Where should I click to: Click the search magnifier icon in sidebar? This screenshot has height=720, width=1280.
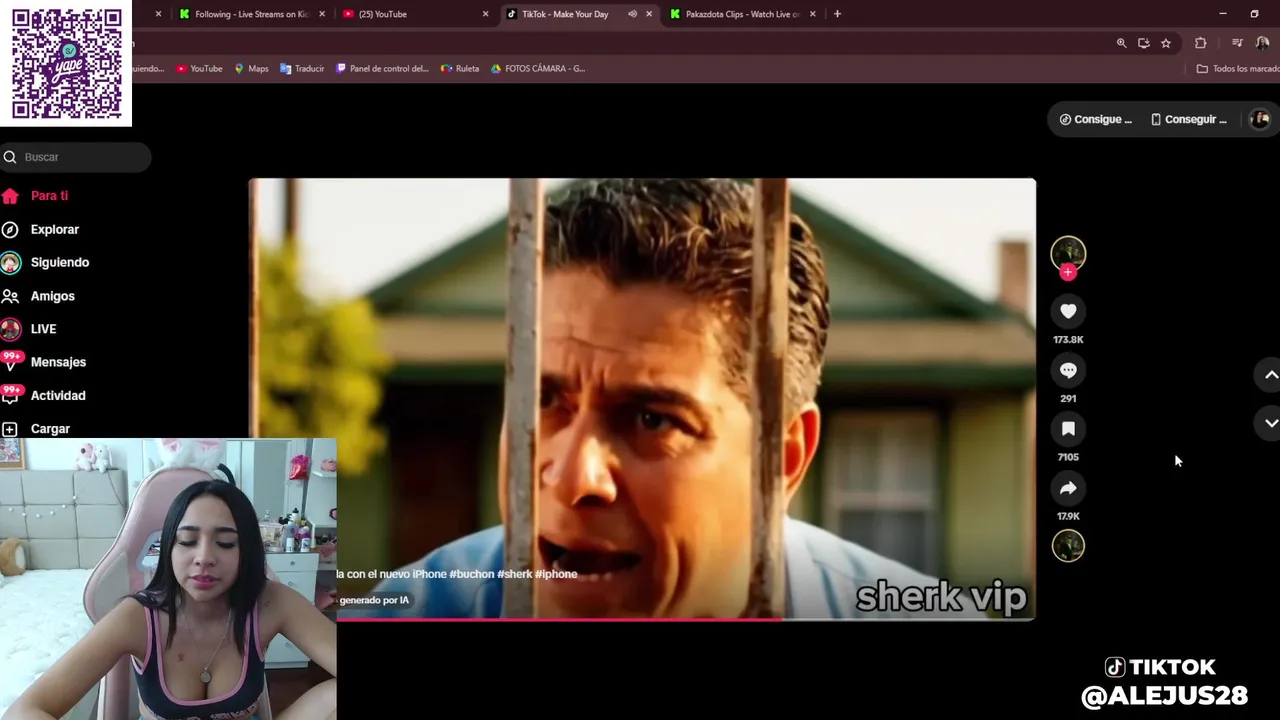pyautogui.click(x=10, y=157)
